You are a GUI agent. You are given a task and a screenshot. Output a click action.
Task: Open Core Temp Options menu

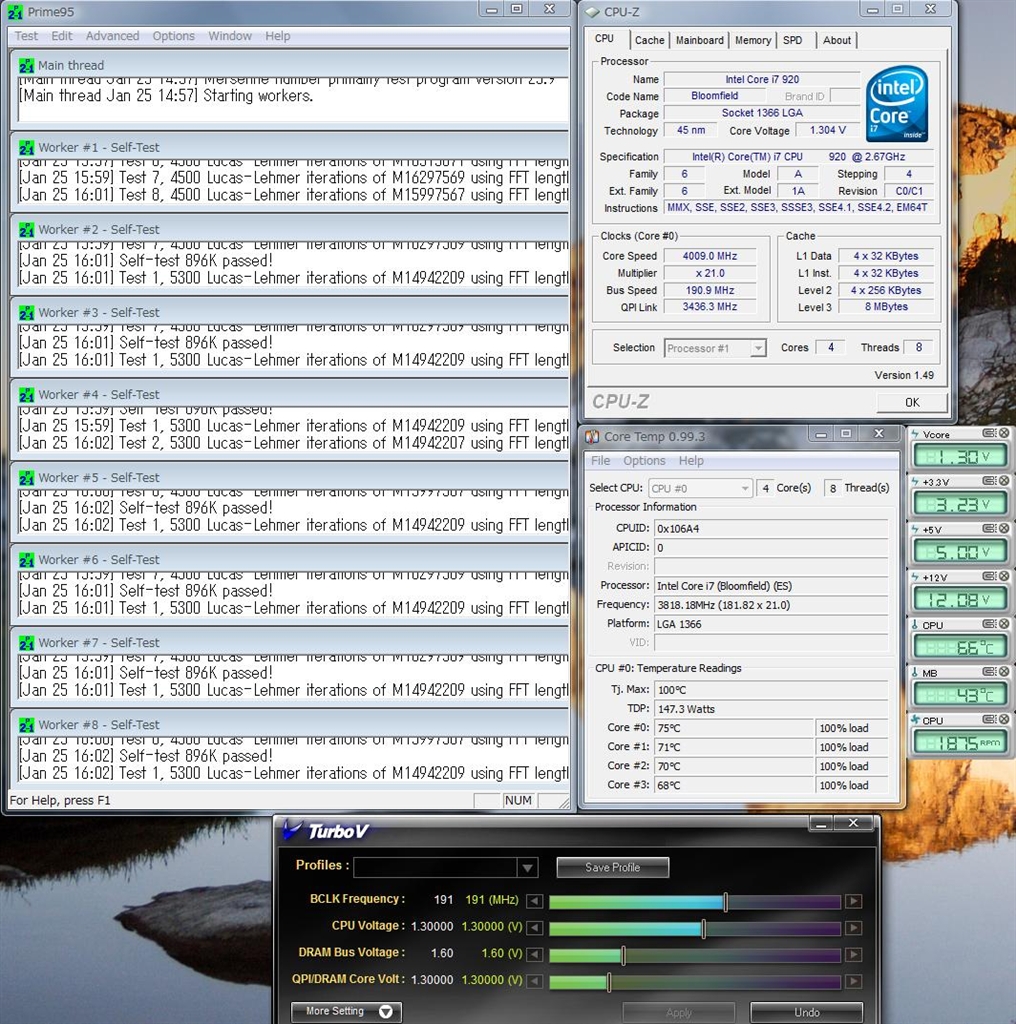(644, 461)
